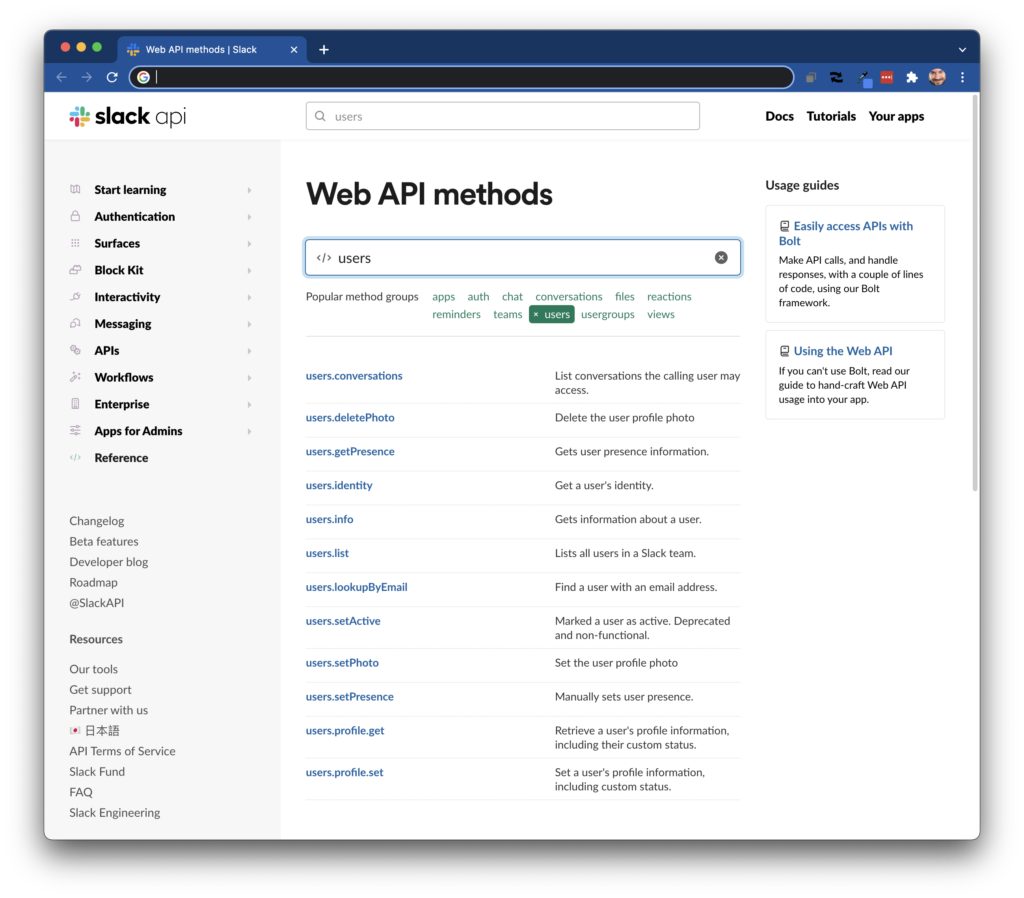Open the Docs menu item

point(779,116)
